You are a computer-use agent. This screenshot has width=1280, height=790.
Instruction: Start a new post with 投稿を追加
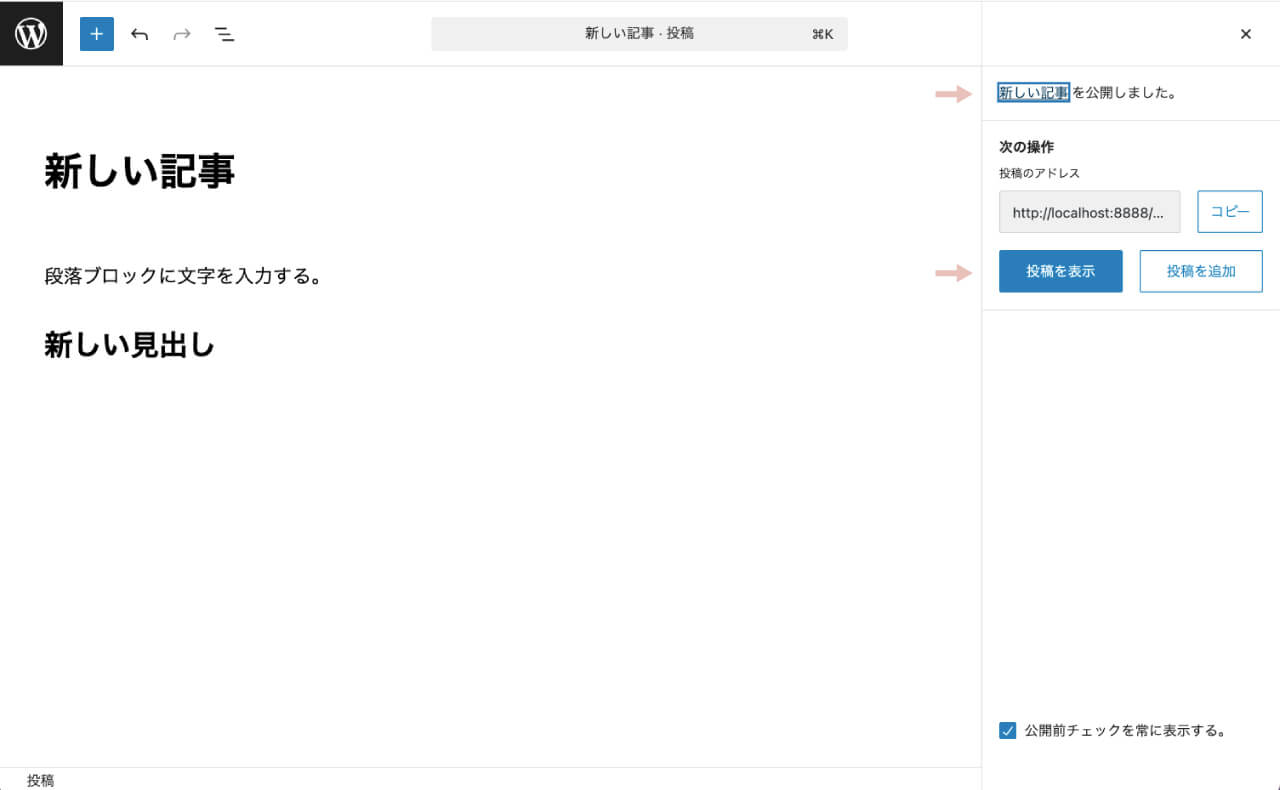point(1200,271)
